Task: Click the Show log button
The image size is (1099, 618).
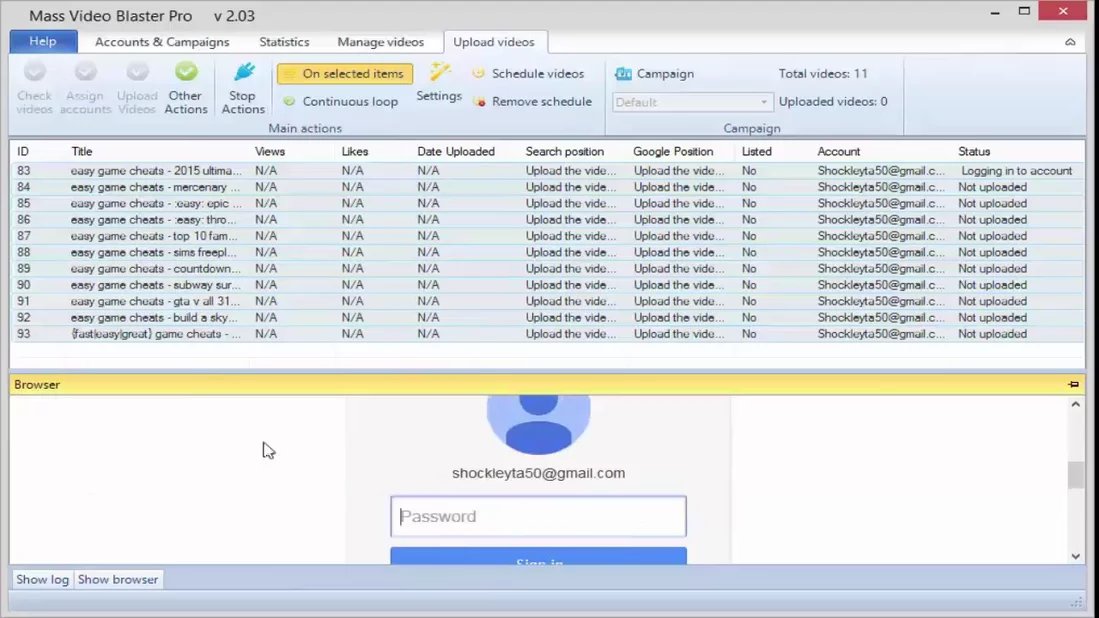Action: (x=42, y=579)
